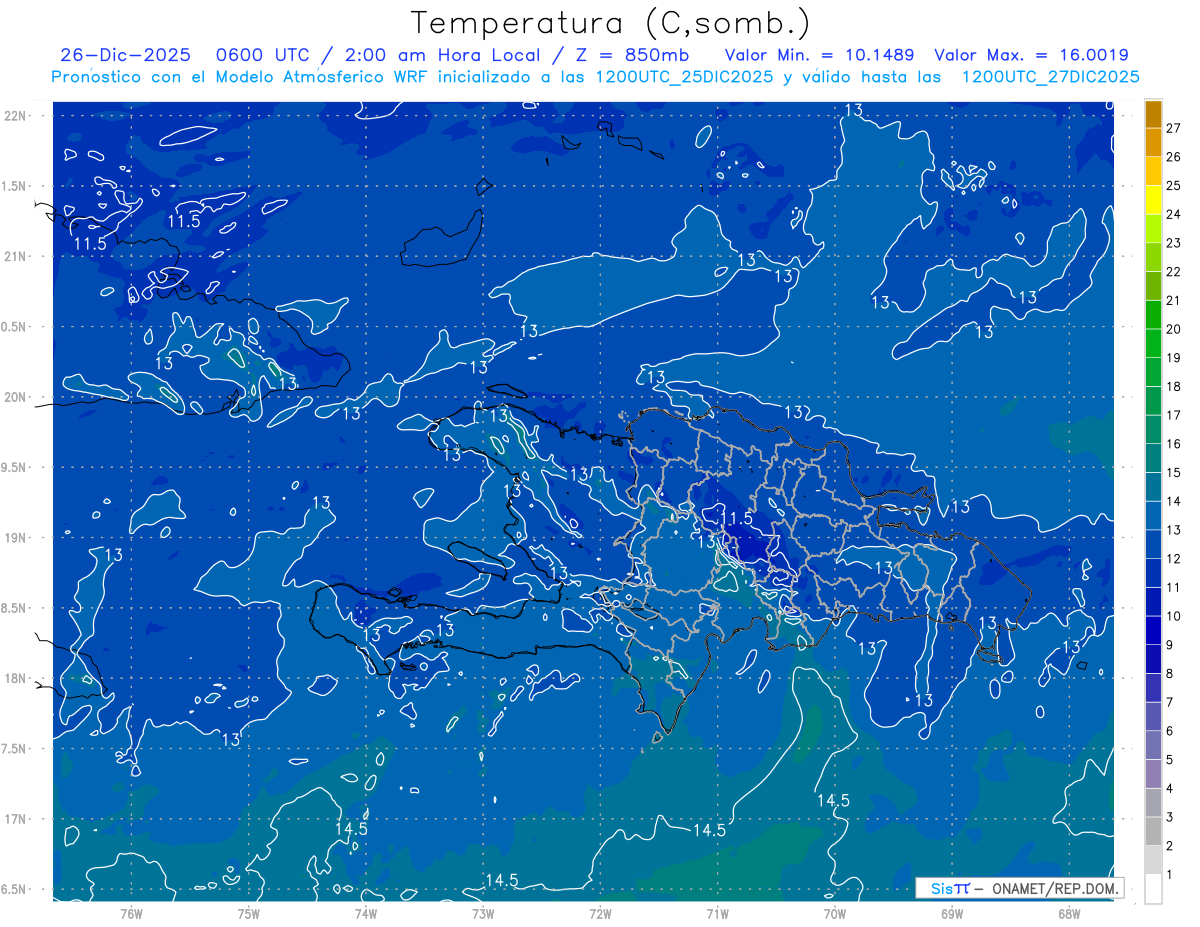This screenshot has width=1200, height=927.
Task: Click the 2:00 am Hora Local text
Action: pyautogui.click(x=444, y=55)
